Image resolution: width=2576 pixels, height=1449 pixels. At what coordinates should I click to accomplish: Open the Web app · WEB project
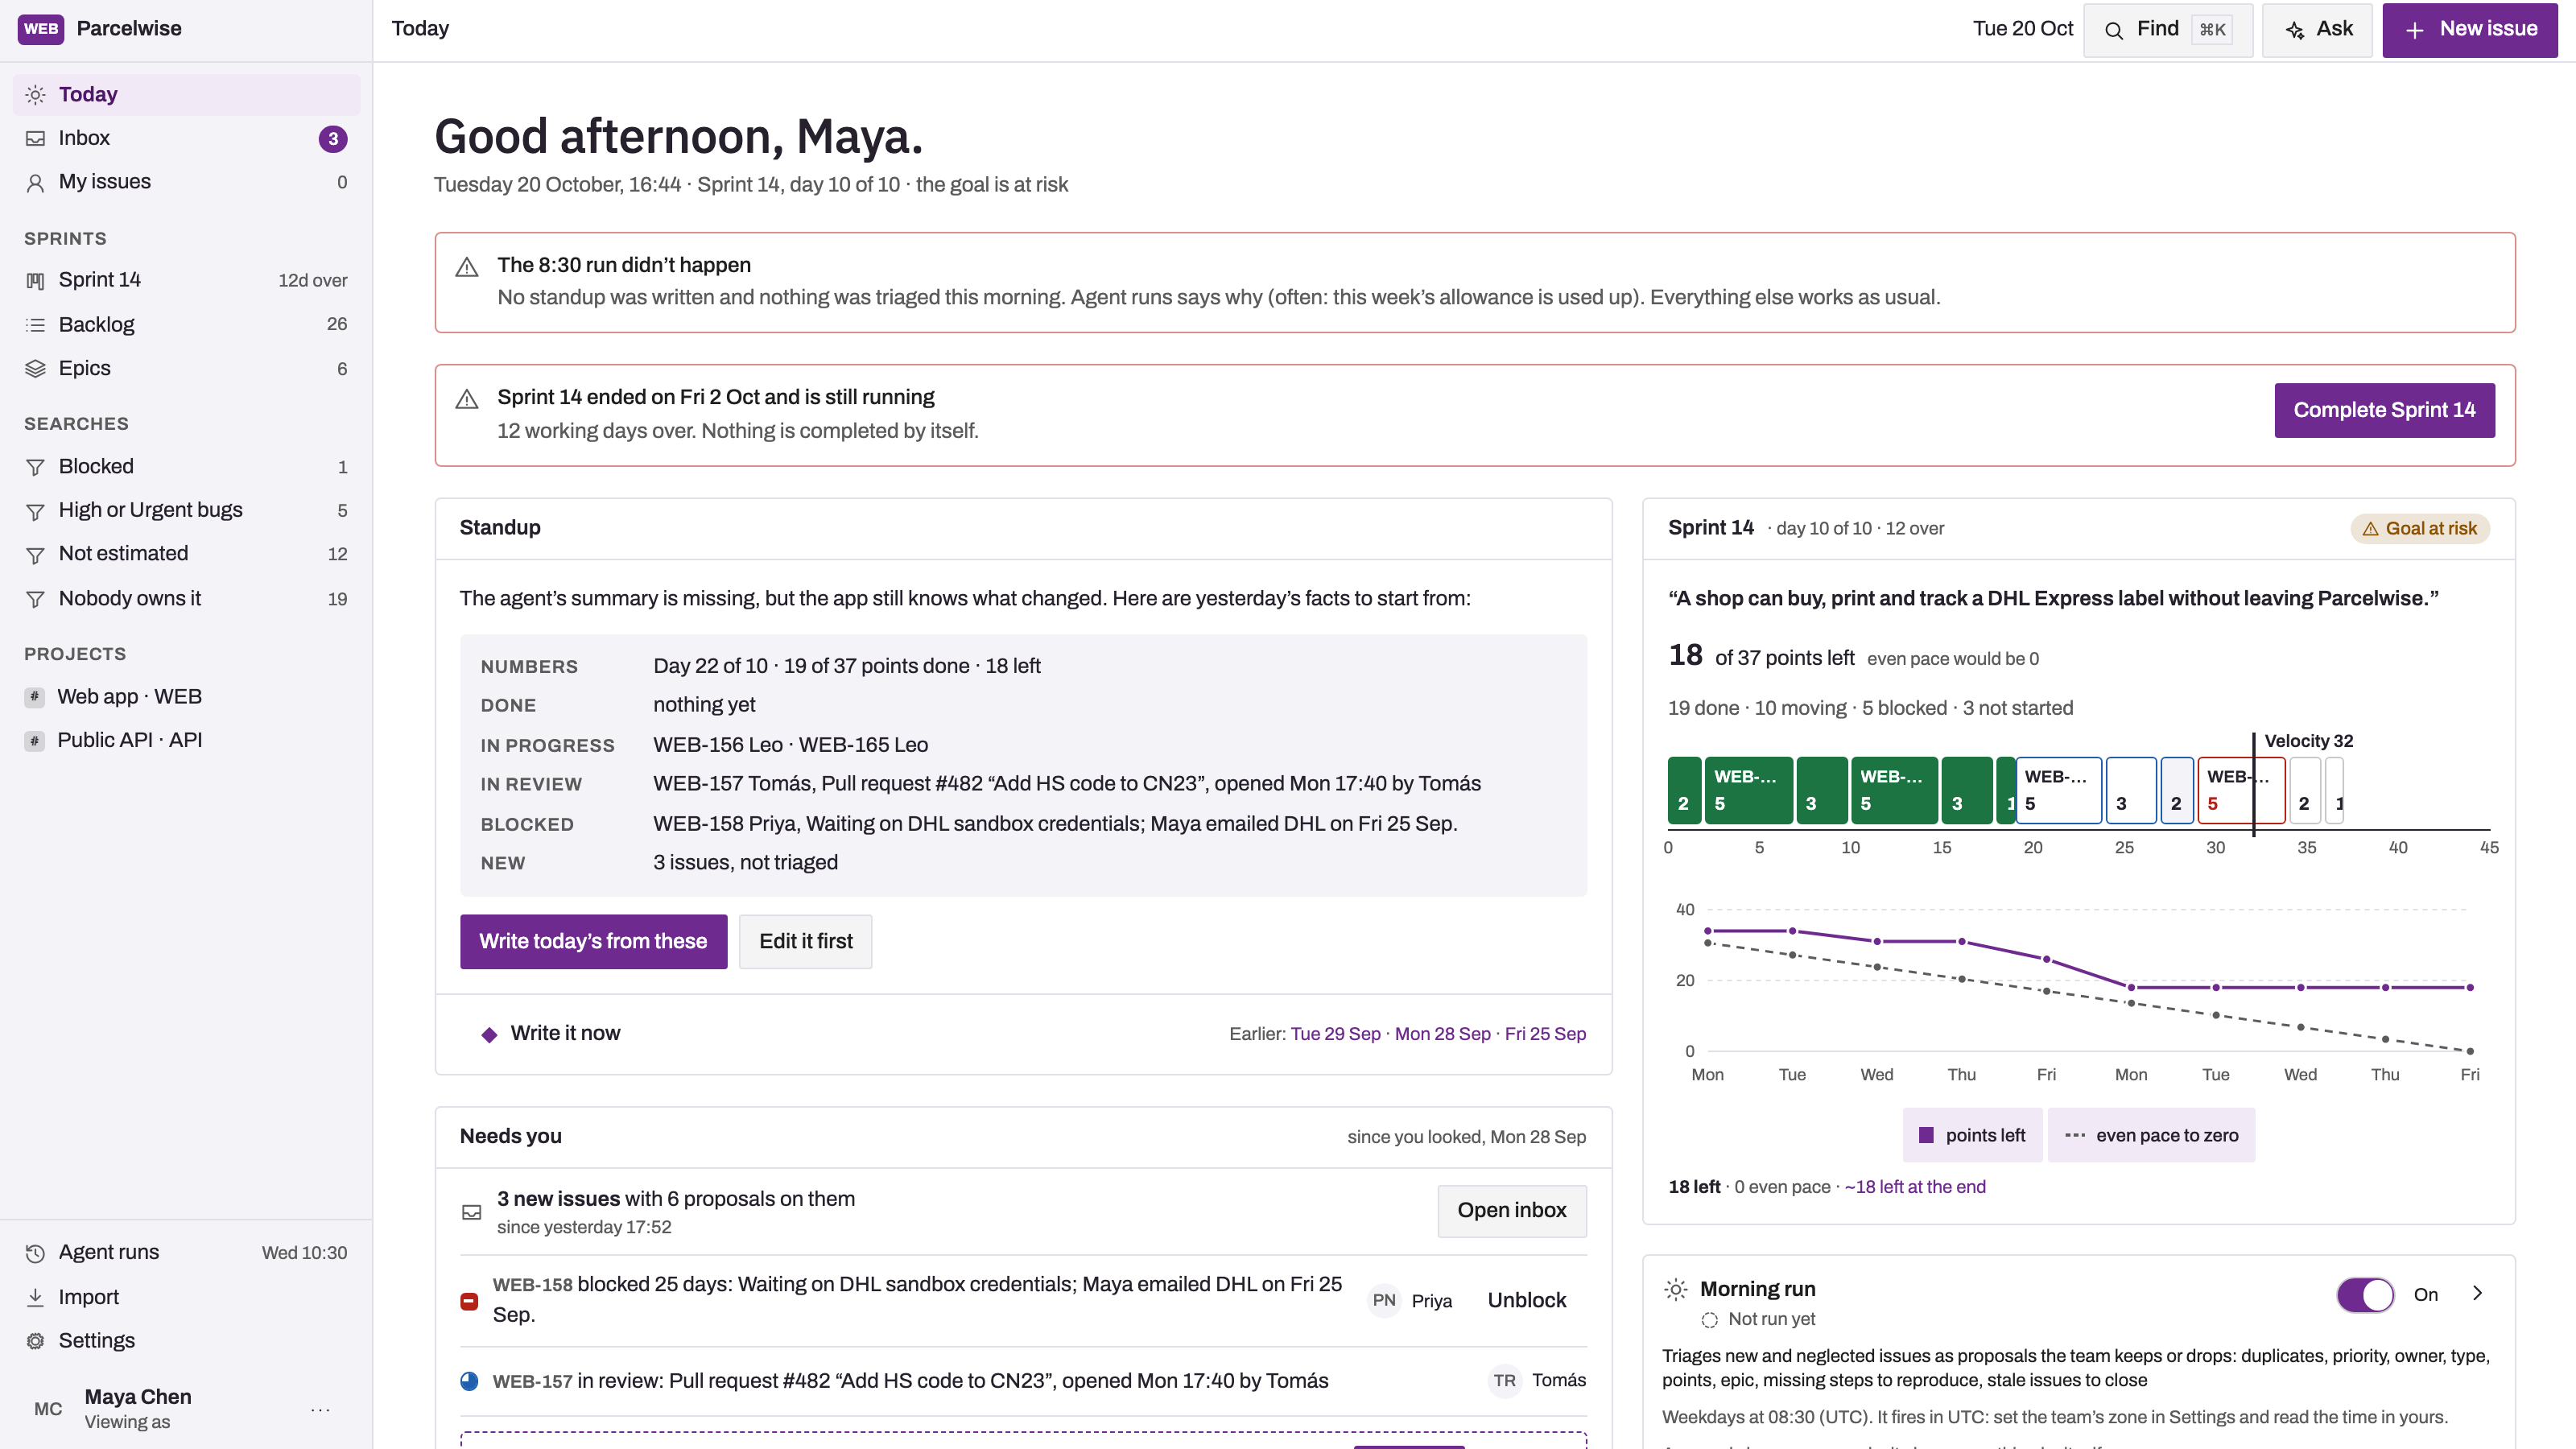[x=186, y=697]
